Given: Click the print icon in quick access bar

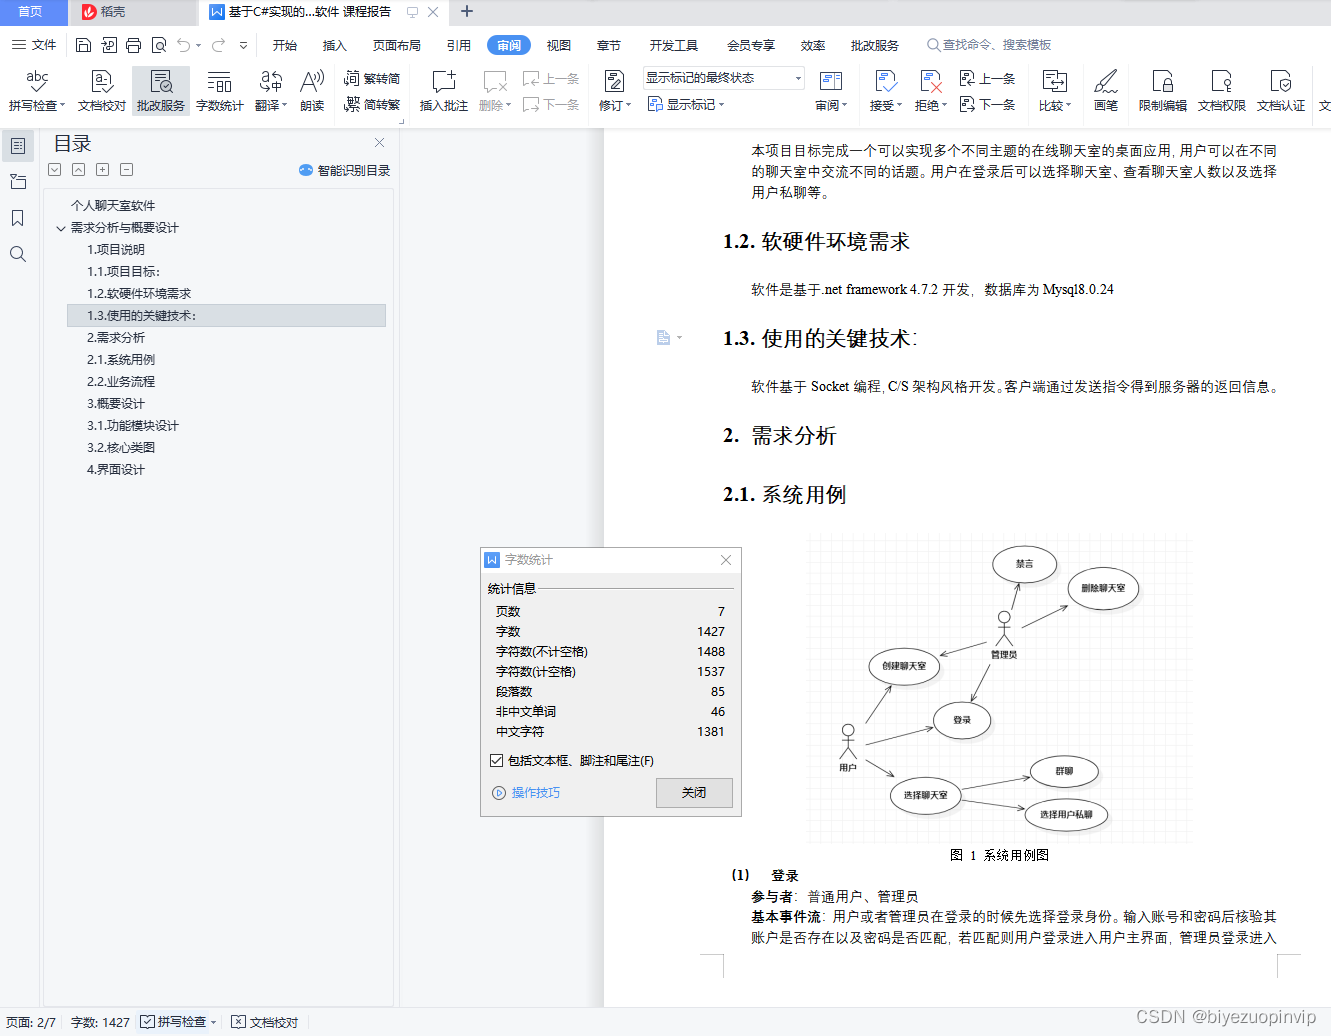Looking at the screenshot, I should 134,45.
